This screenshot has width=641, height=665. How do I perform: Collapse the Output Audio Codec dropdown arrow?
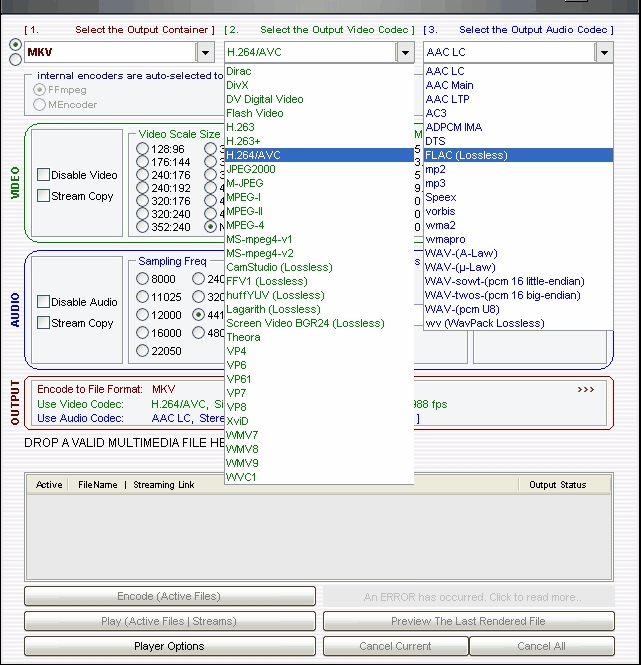tap(604, 53)
